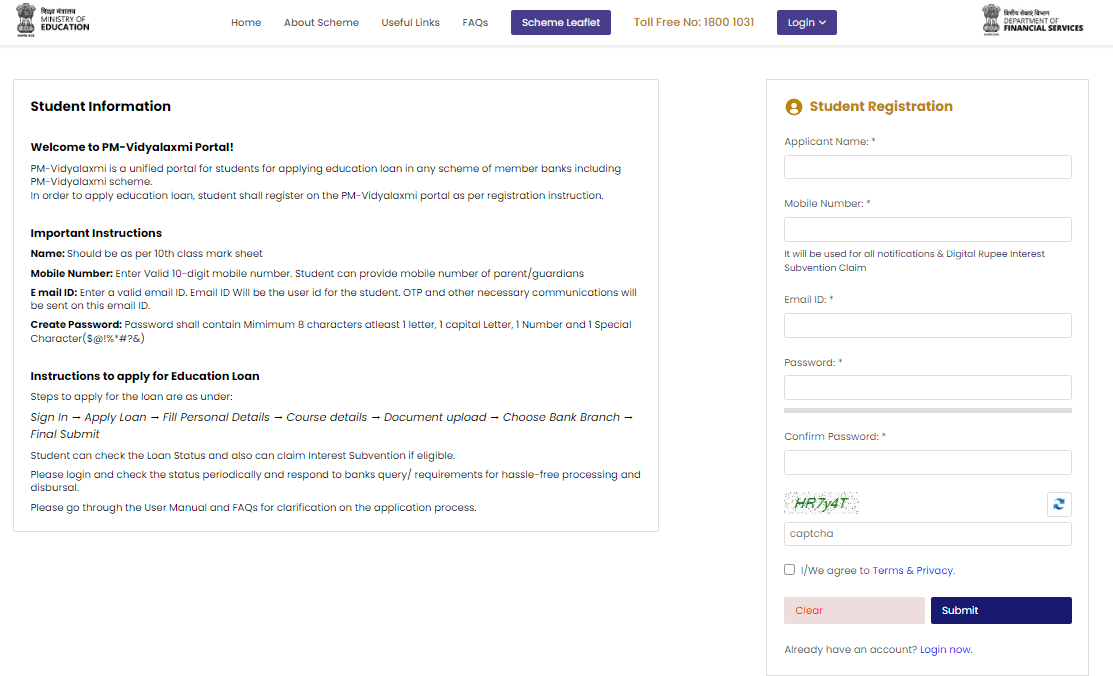This screenshot has width=1113, height=676.
Task: Open the Scheme Leaflet
Action: pyautogui.click(x=560, y=22)
